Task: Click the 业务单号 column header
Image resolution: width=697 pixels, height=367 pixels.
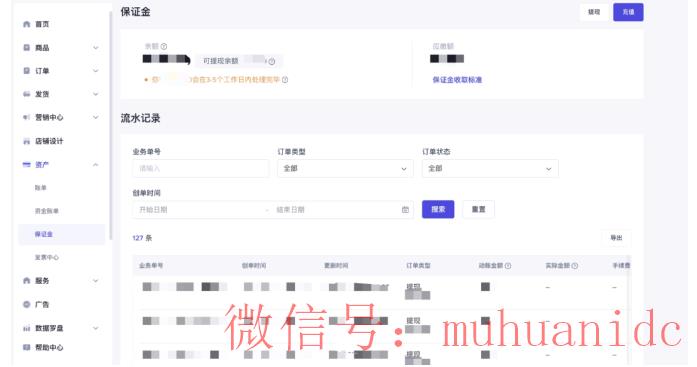Action: (151, 266)
